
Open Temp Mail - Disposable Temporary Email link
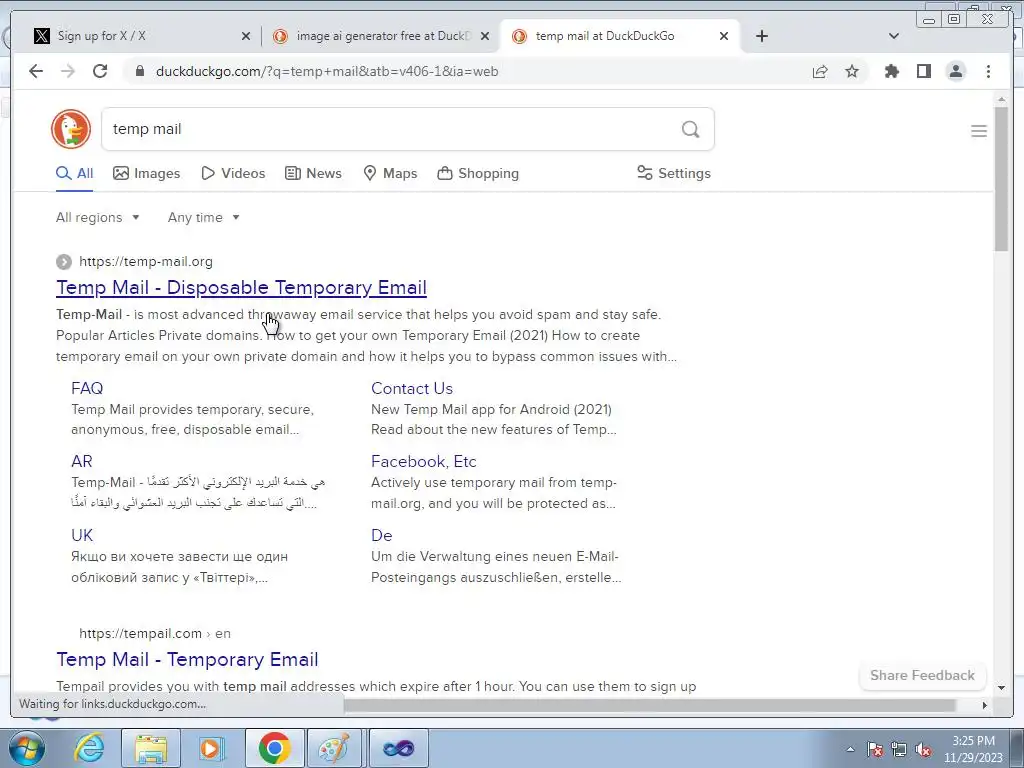point(241,287)
